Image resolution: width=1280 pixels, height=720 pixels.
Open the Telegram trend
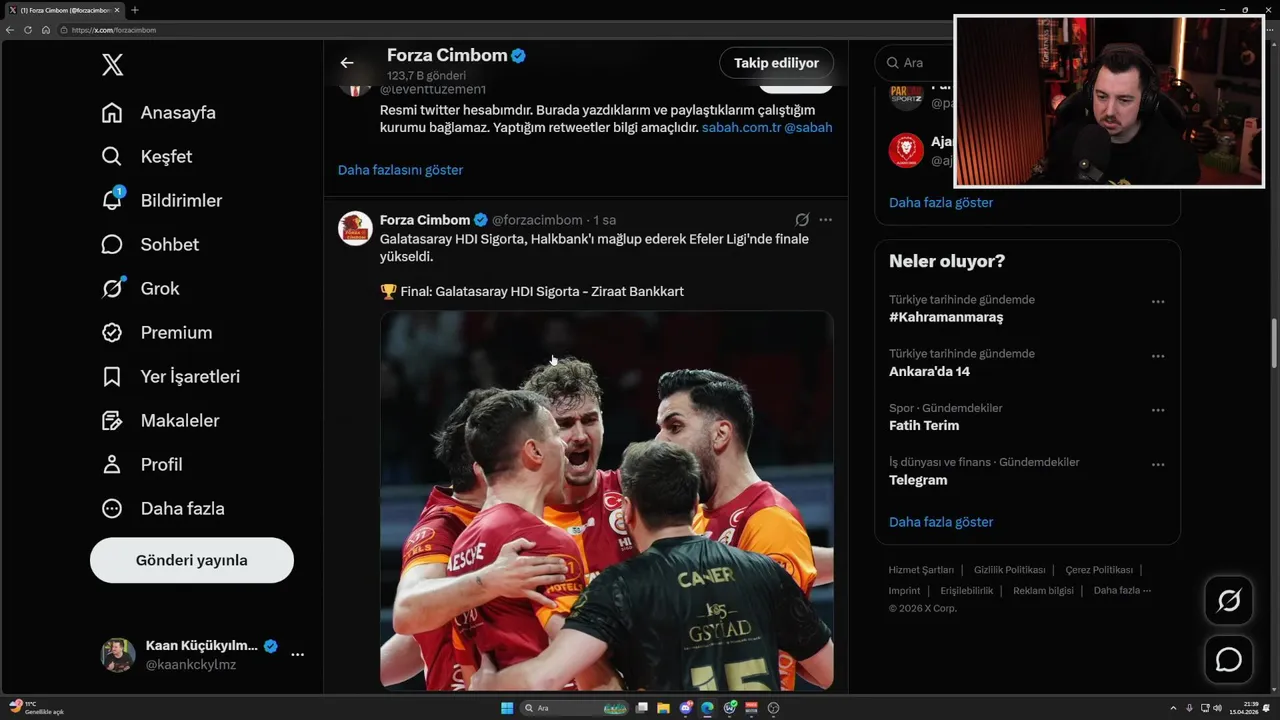coord(918,480)
